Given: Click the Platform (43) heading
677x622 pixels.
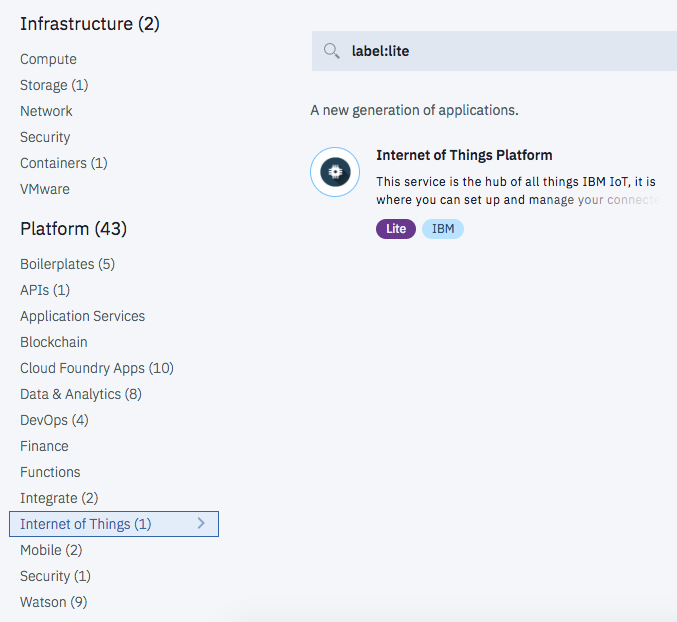Looking at the screenshot, I should point(73,229).
